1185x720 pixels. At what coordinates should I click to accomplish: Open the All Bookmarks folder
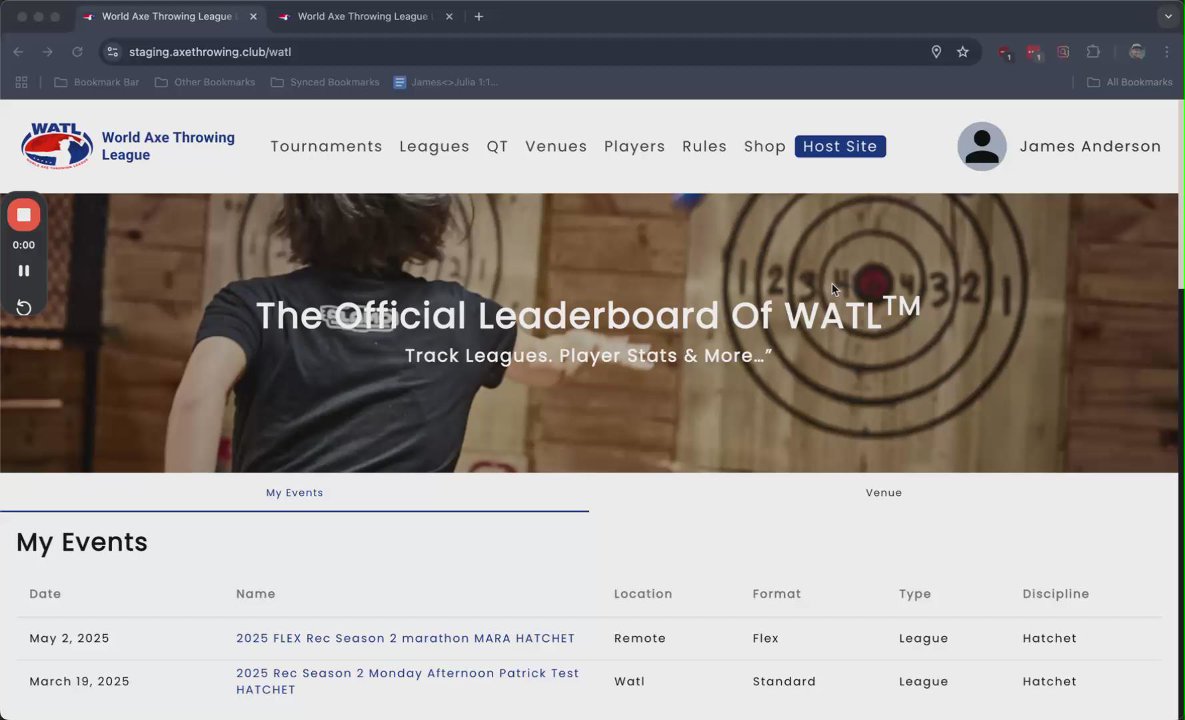coord(1130,82)
